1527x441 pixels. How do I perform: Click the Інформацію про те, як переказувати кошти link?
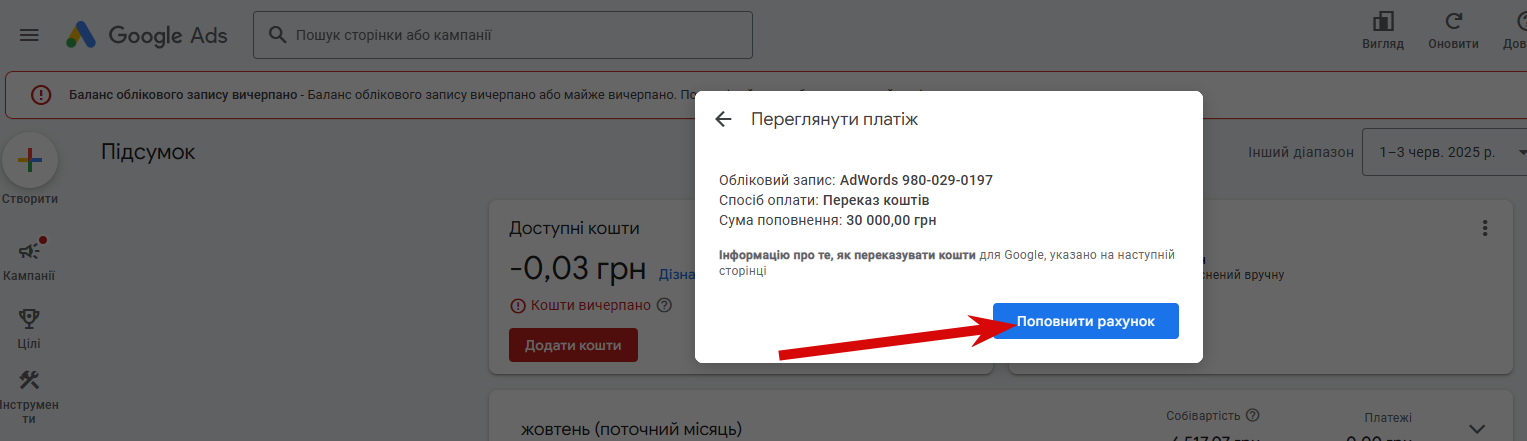pyautogui.click(x=847, y=255)
